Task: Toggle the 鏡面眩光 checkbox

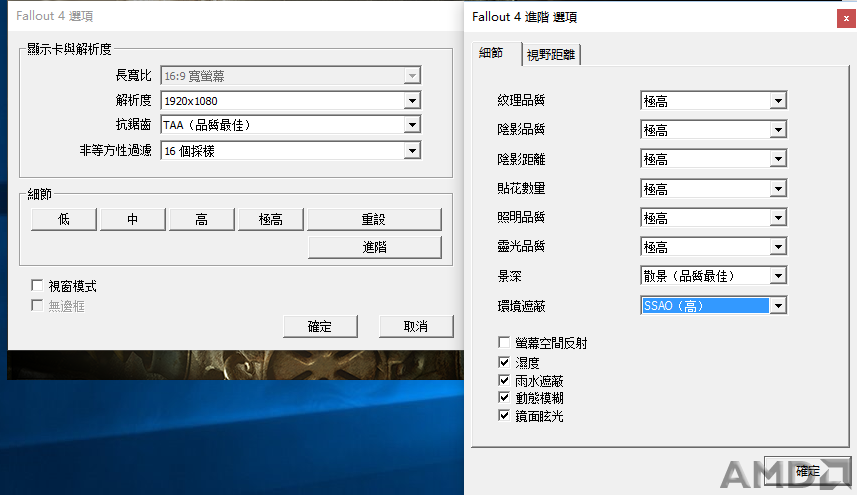Action: (x=504, y=416)
